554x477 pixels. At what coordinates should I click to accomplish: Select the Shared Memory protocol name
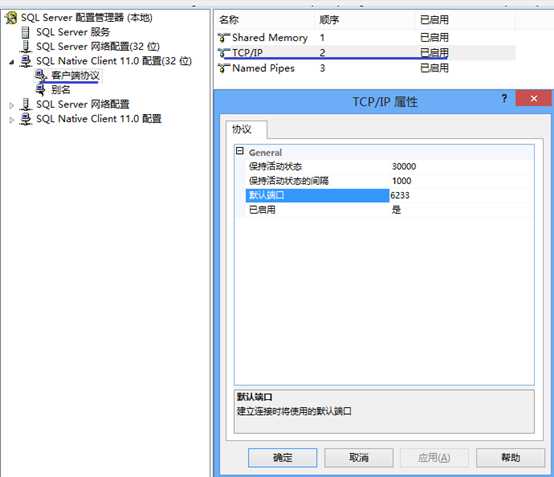270,37
